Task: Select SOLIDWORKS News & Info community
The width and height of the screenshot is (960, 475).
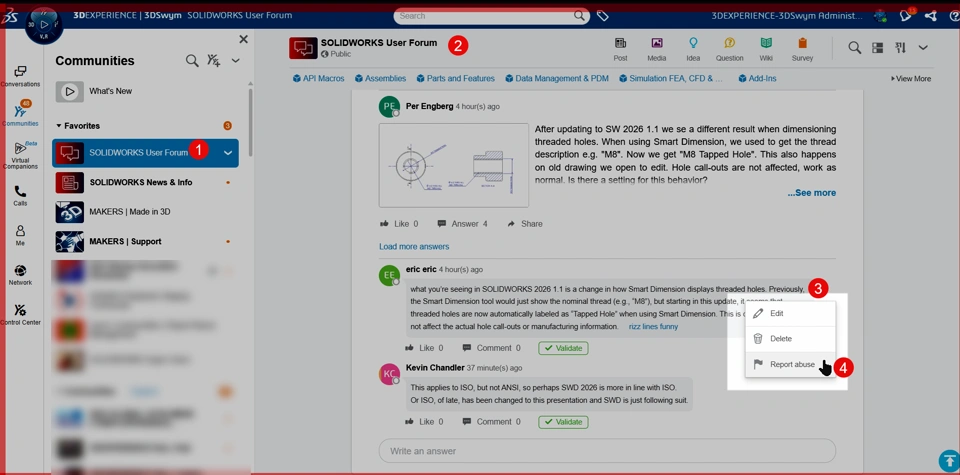Action: [x=145, y=182]
